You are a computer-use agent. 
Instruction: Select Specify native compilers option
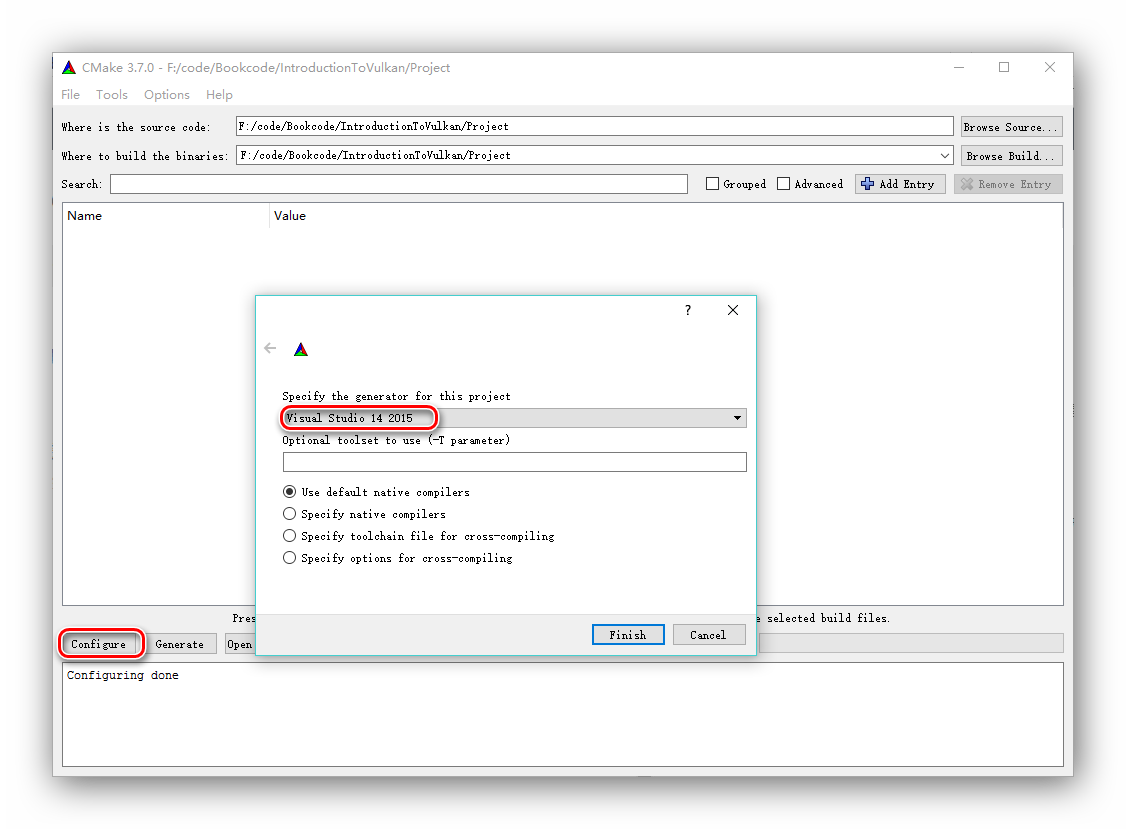[x=289, y=514]
